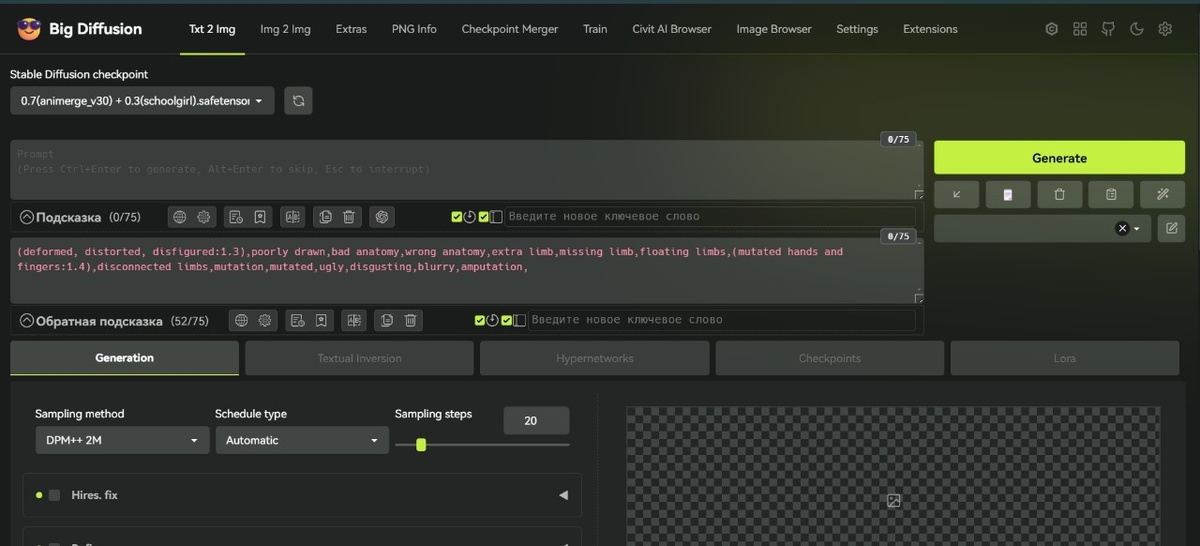Click the trash icon in Подсказка row
Screen dimensions: 1200x546
[x=349, y=216]
